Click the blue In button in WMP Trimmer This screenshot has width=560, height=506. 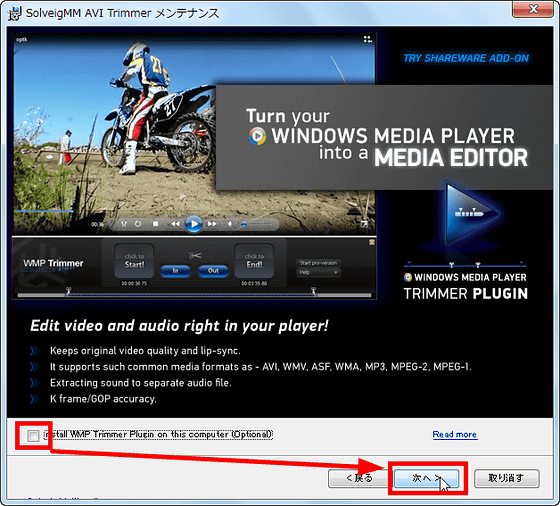[x=175, y=271]
